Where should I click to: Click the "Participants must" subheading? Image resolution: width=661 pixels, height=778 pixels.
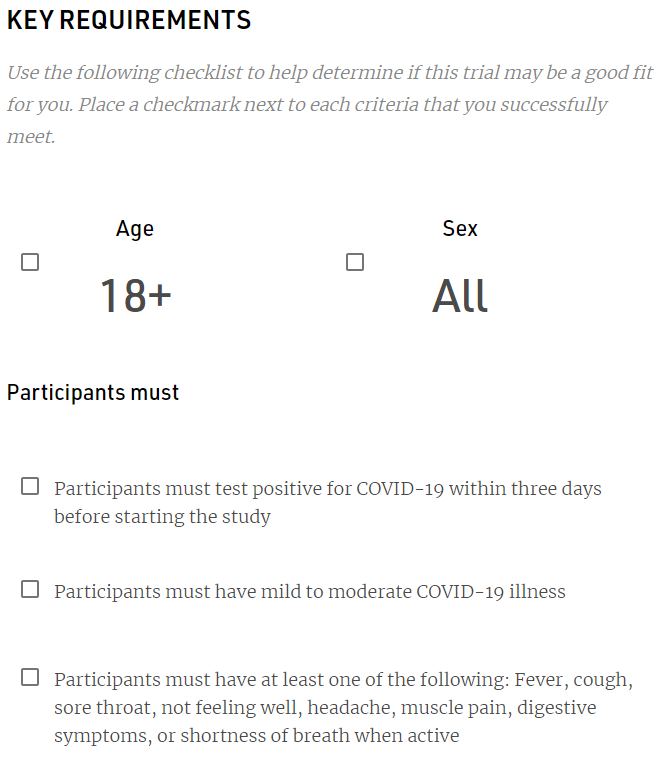point(93,392)
